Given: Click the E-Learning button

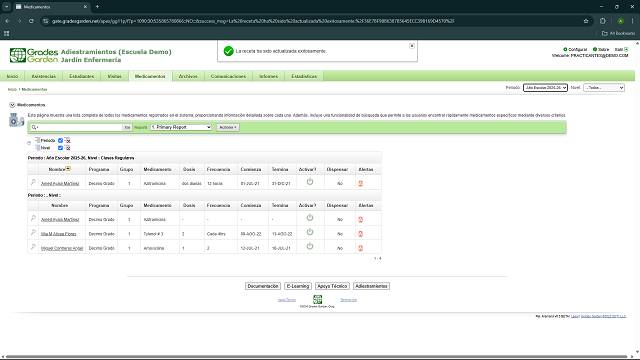Looking at the screenshot, I should (x=298, y=286).
